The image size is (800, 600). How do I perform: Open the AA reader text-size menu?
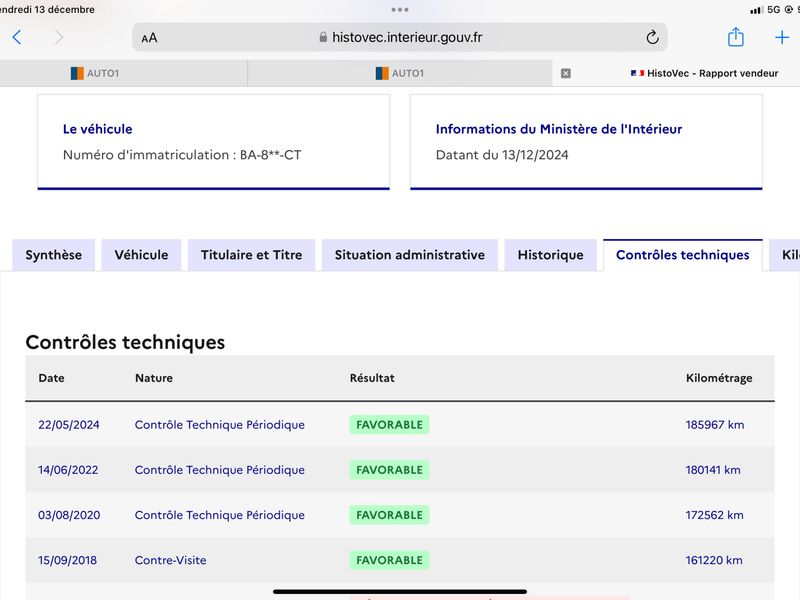point(149,38)
